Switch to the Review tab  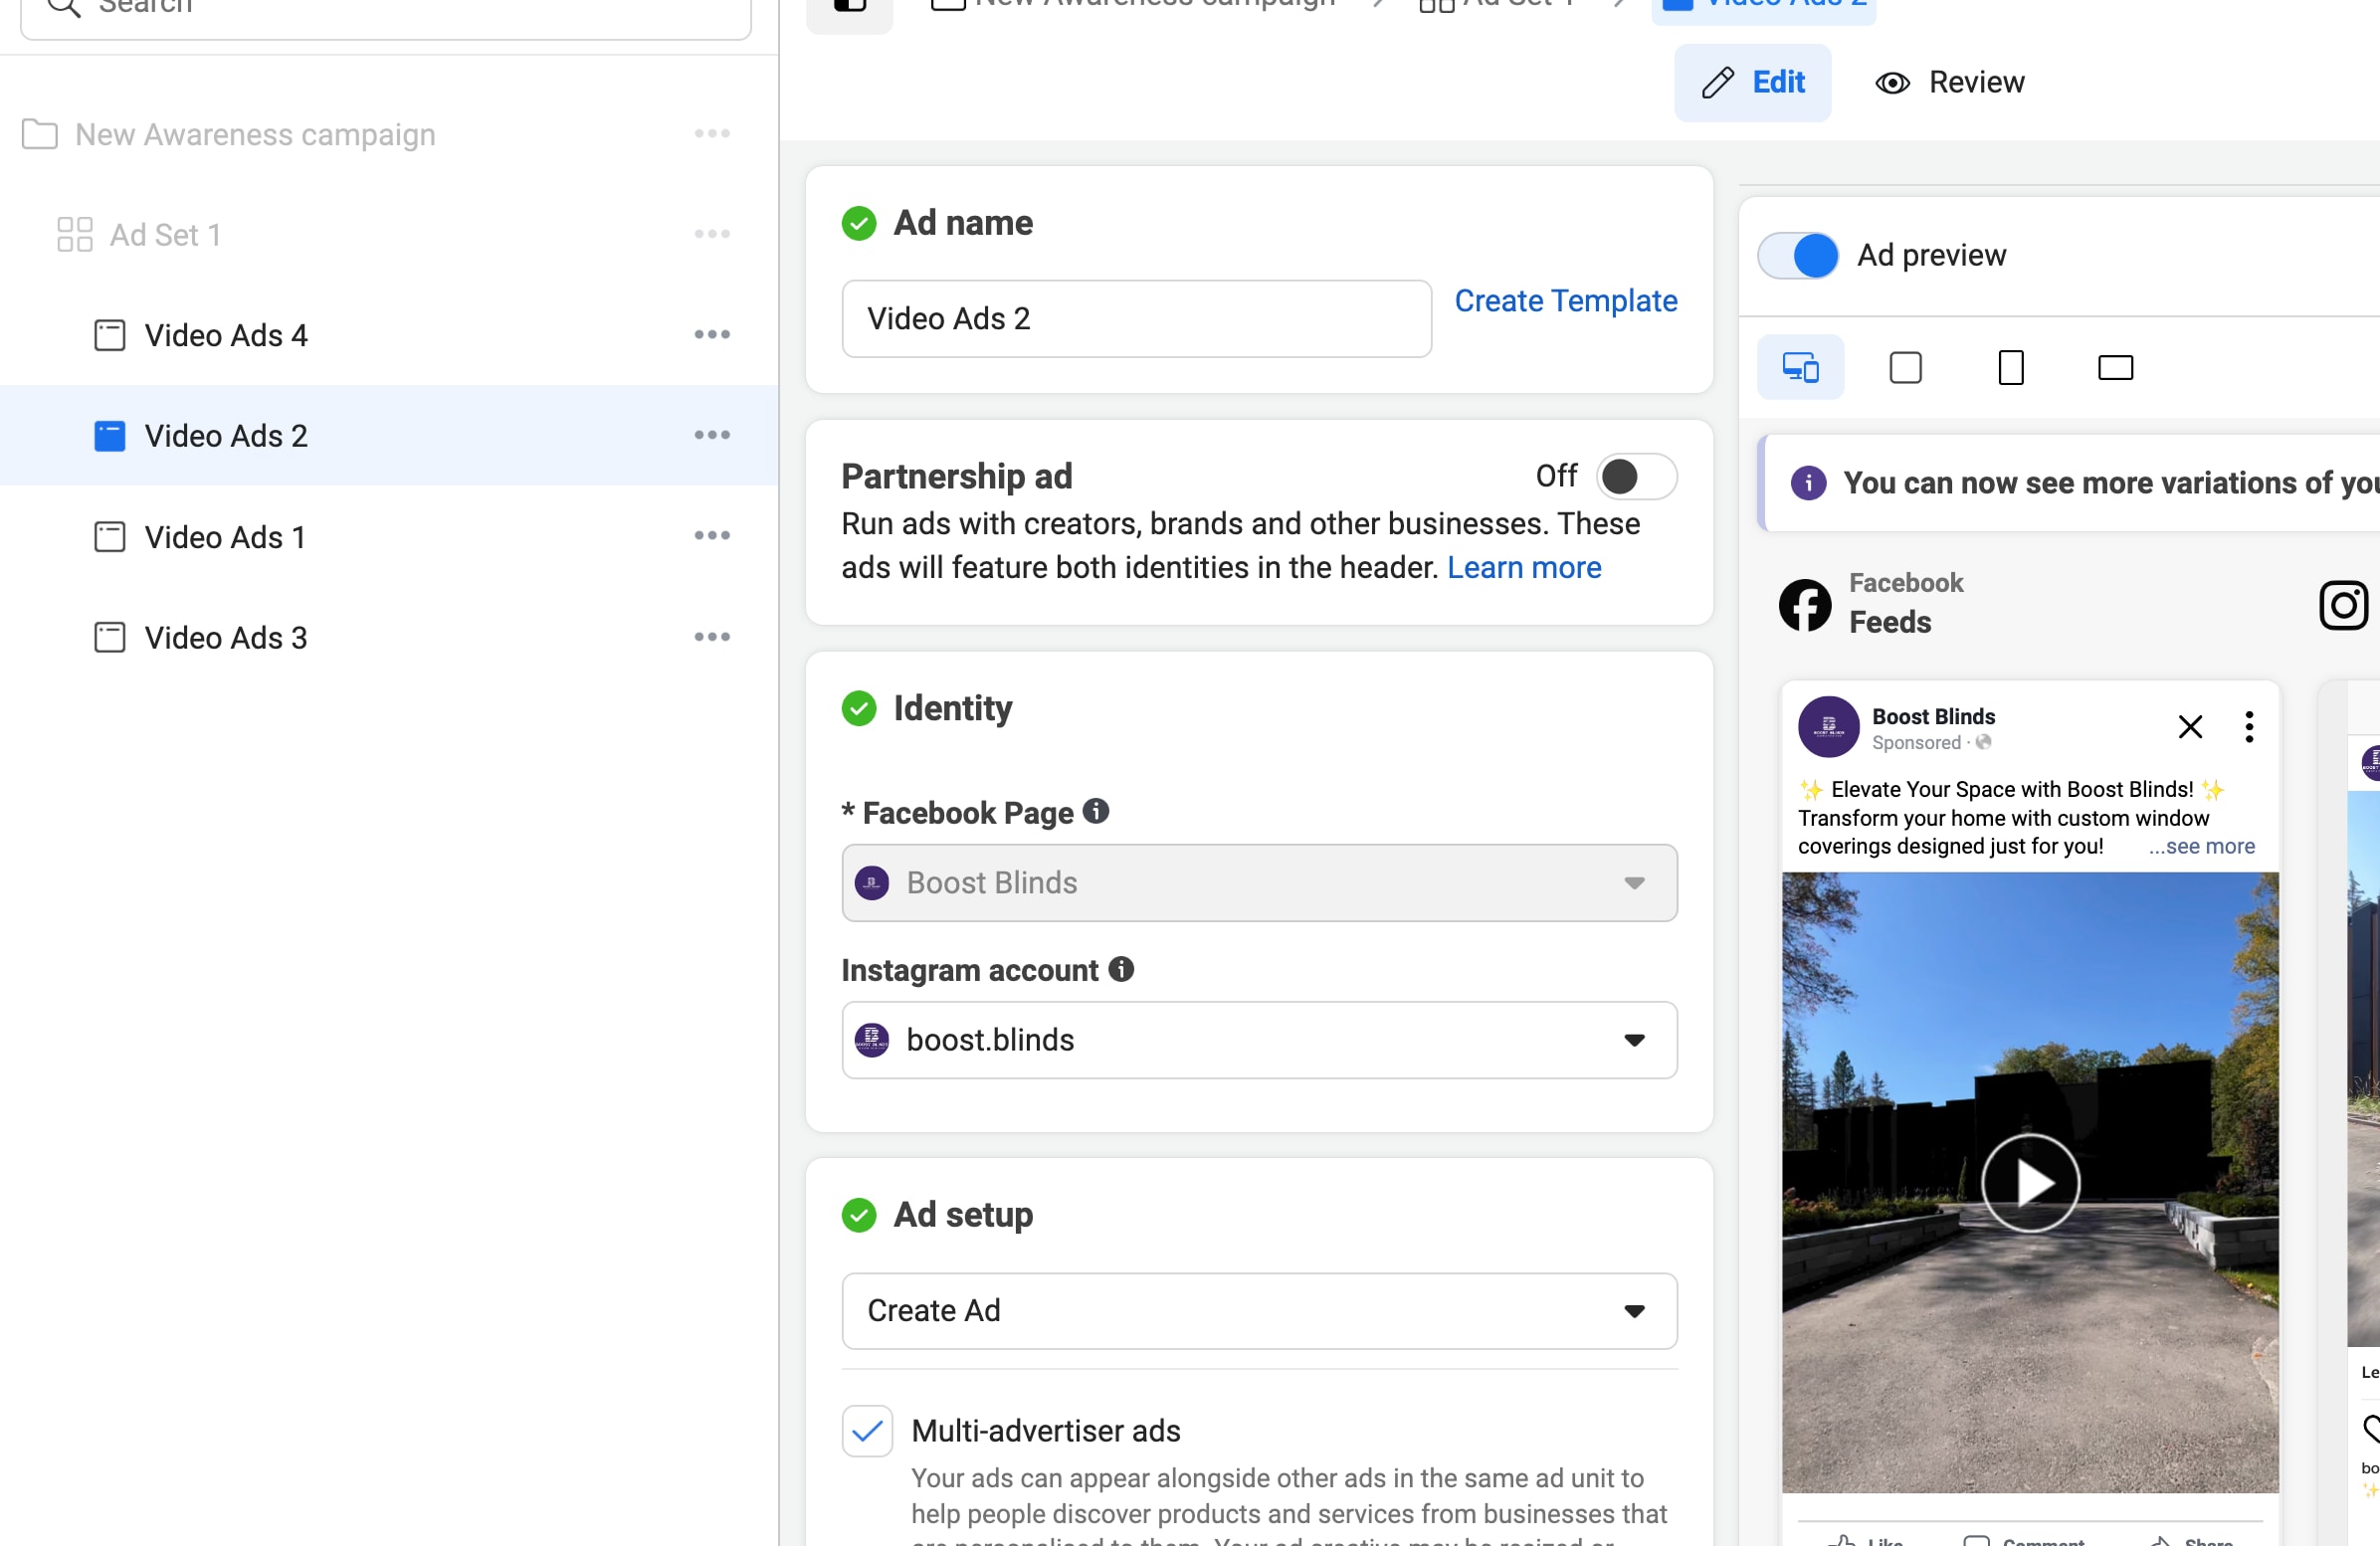coord(1950,83)
